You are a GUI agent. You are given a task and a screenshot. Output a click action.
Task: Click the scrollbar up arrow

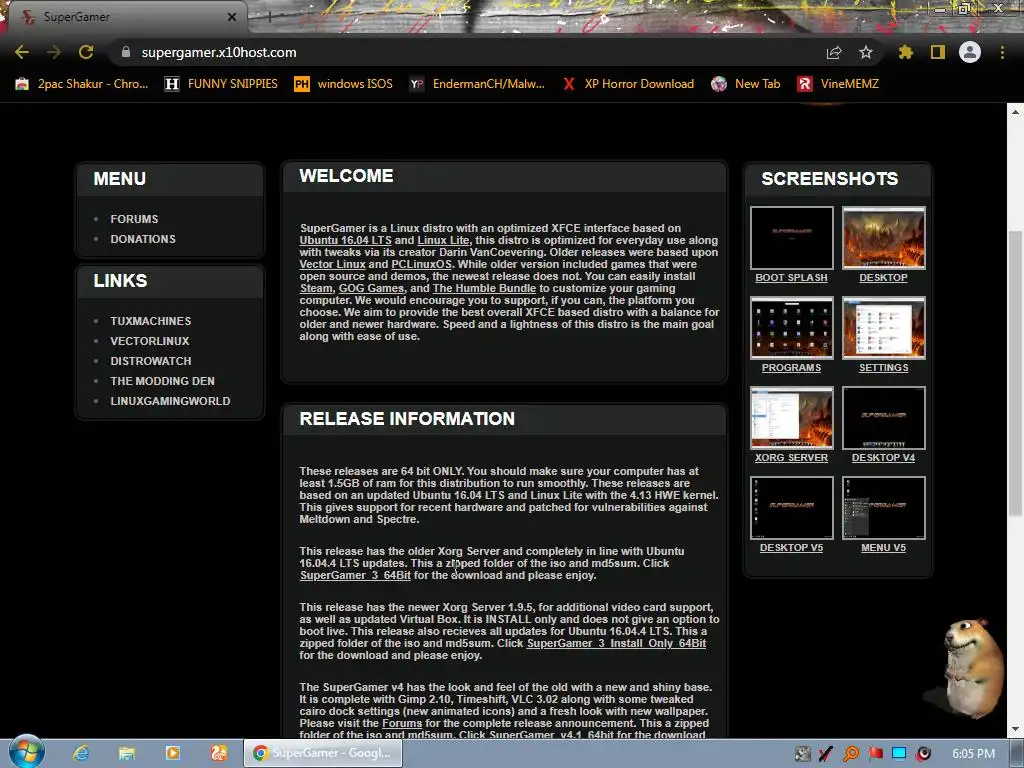1015,112
